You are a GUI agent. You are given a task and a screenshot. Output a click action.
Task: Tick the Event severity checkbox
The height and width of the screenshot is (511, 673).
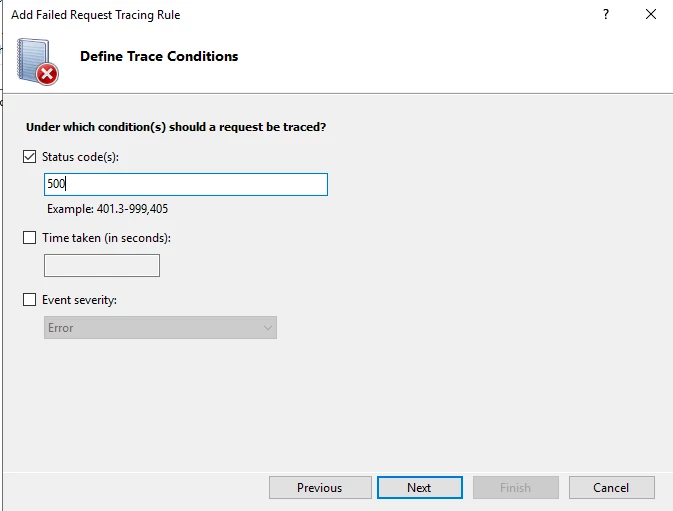tap(29, 299)
